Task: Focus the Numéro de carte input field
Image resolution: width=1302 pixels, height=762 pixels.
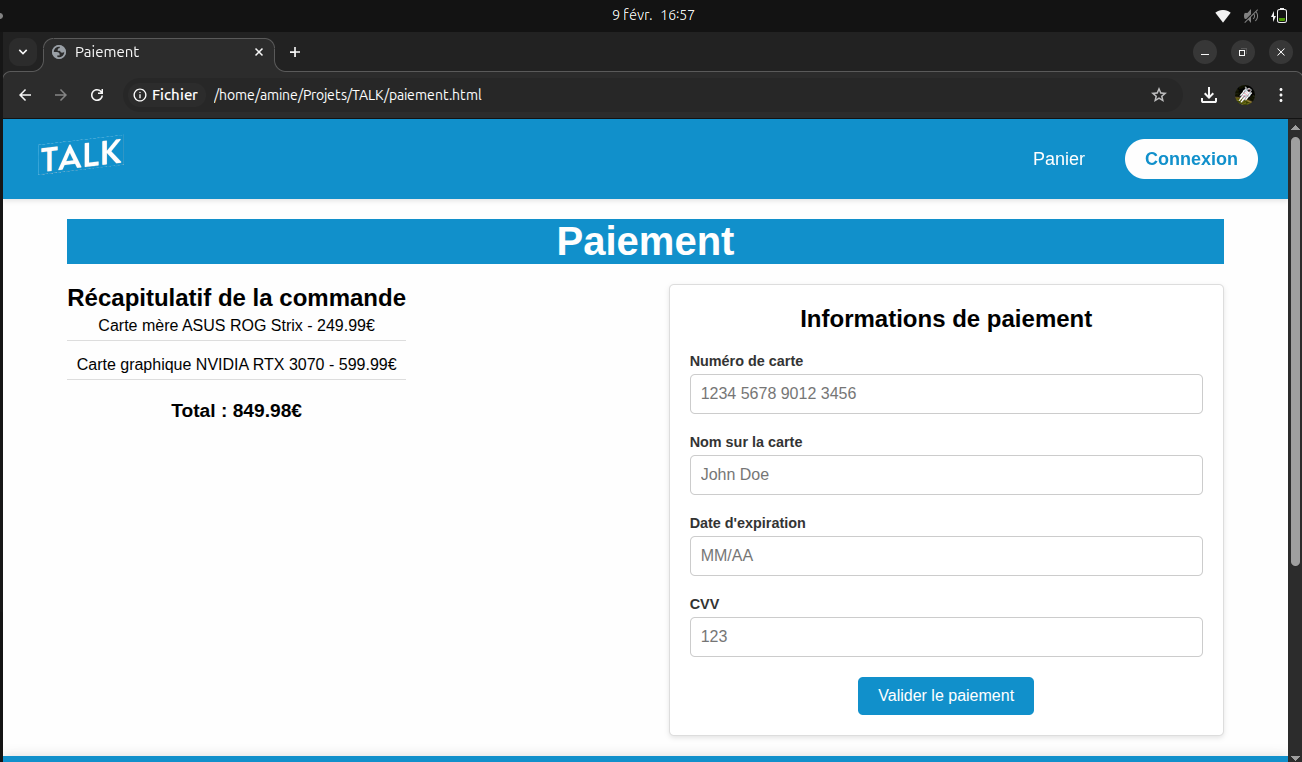Action: point(945,393)
